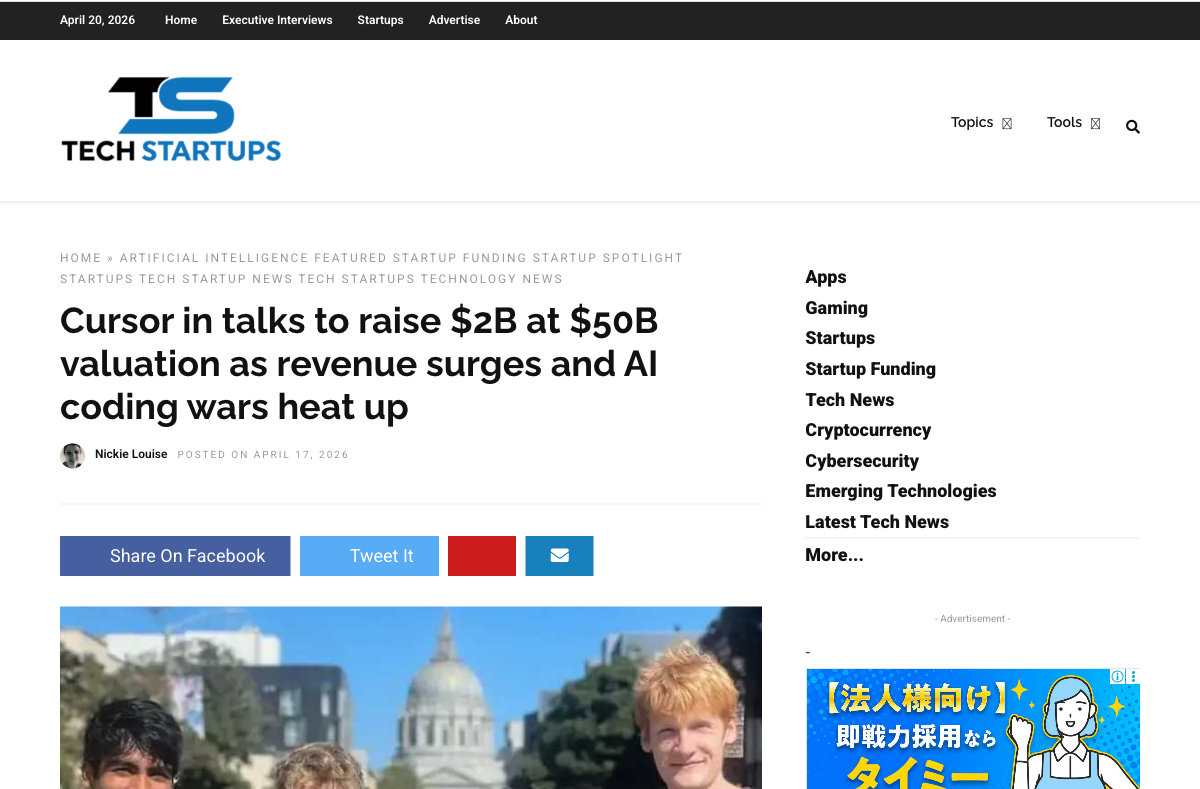Viewport: 1200px width, 789px height.
Task: Open Startup Funding sidebar link
Action: coord(870,369)
